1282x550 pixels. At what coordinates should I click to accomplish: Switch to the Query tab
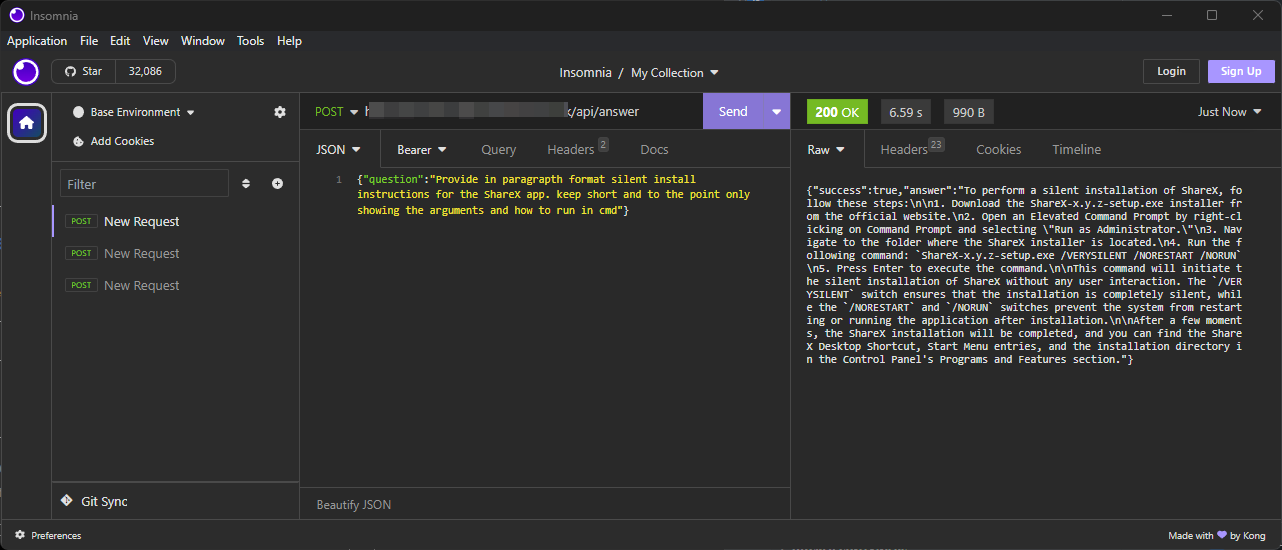coord(498,149)
